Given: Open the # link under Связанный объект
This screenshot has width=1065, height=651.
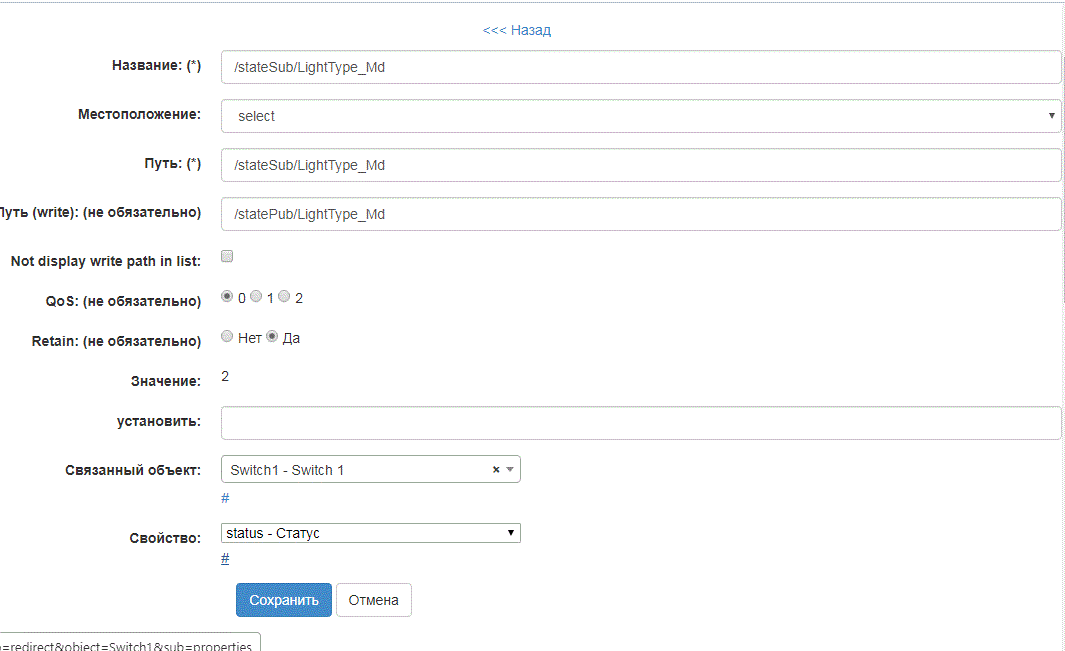Looking at the screenshot, I should coord(225,498).
